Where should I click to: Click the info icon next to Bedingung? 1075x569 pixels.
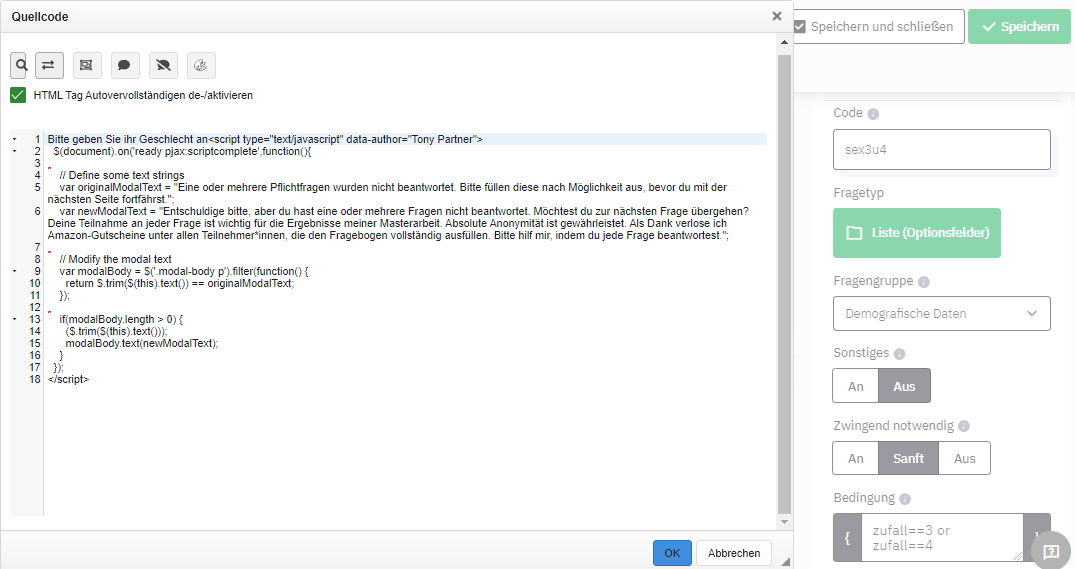coord(905,499)
